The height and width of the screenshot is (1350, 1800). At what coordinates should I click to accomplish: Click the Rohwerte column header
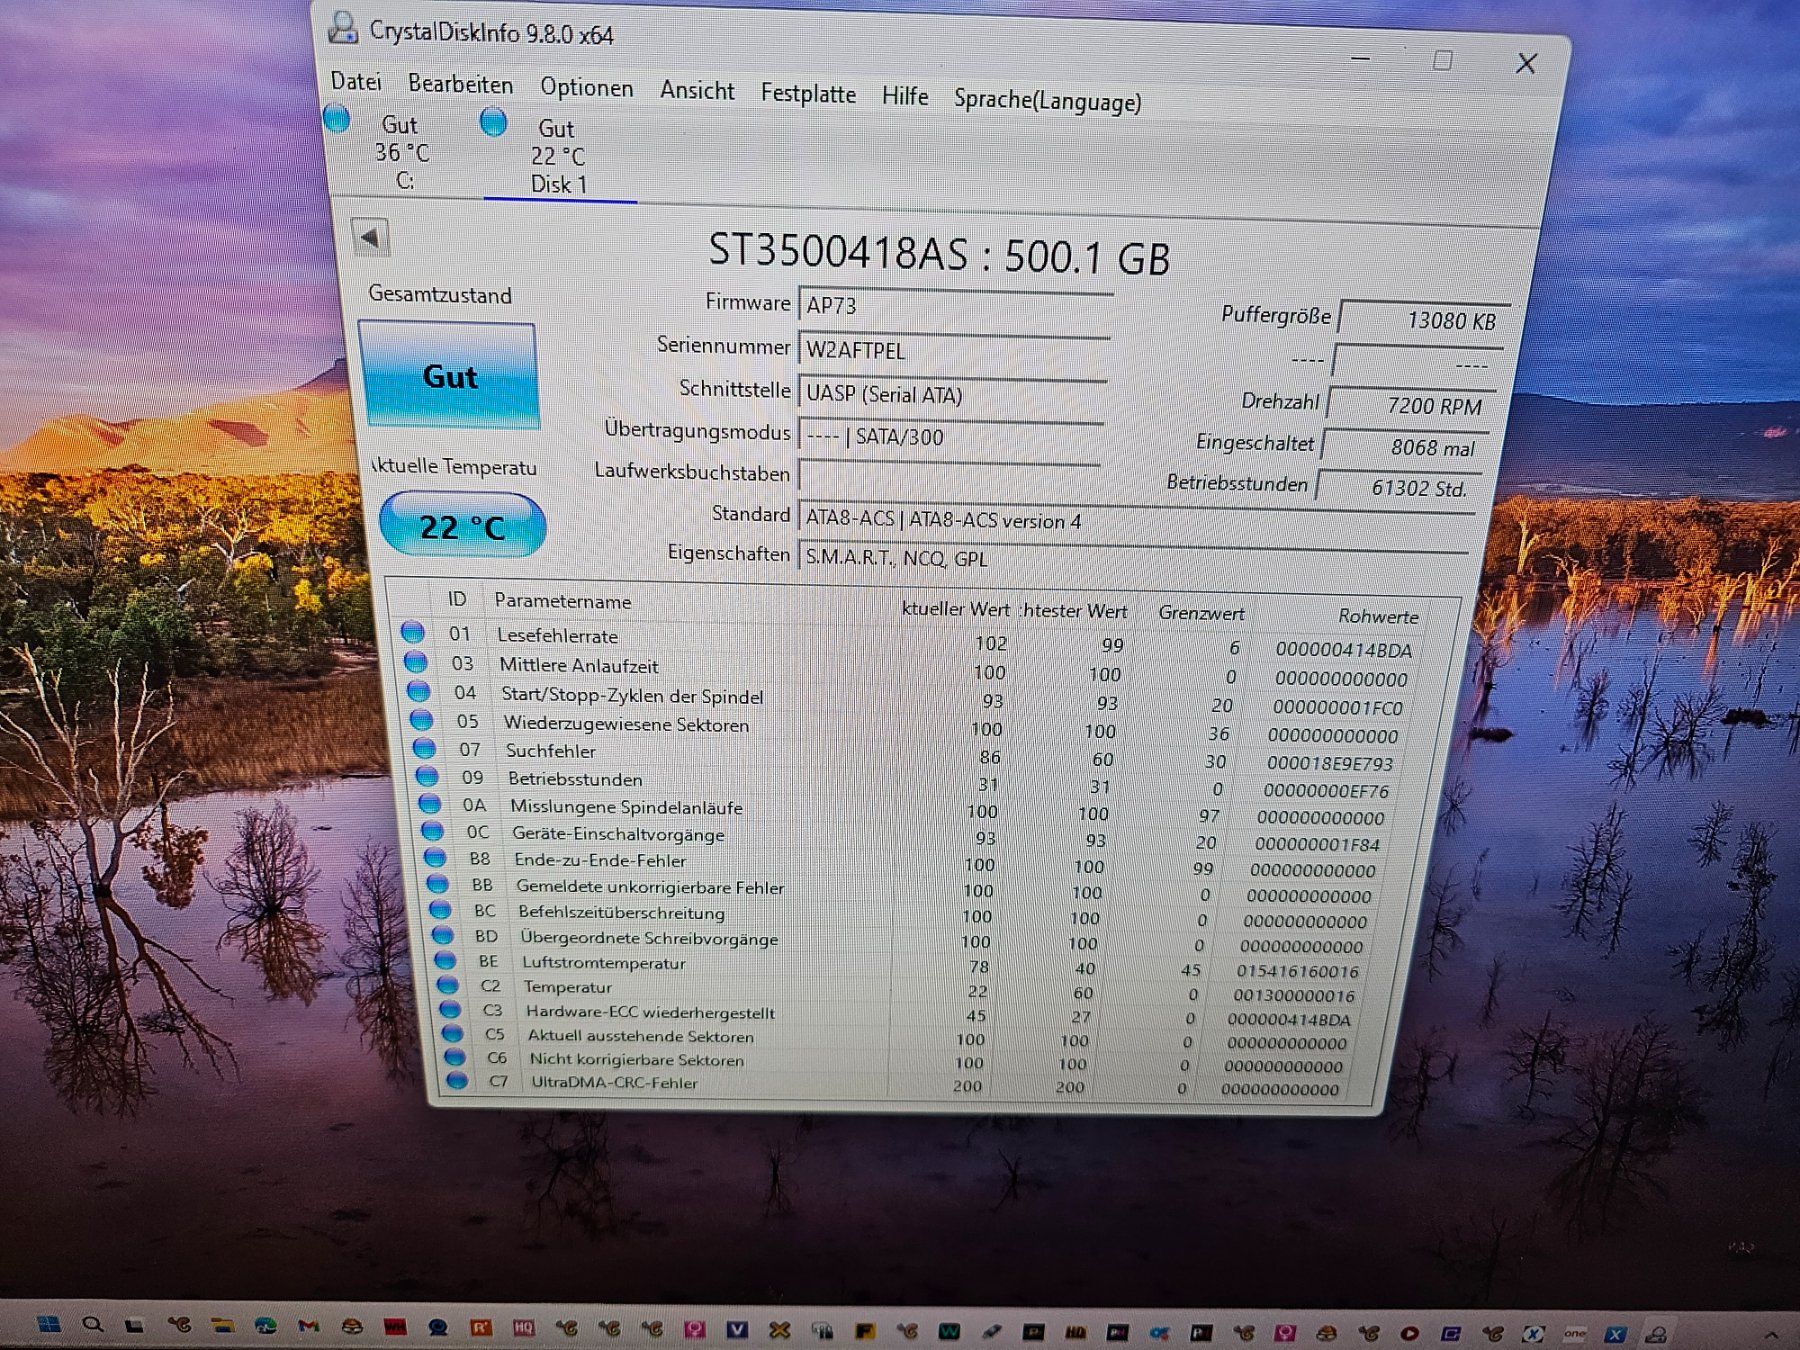click(x=1378, y=616)
